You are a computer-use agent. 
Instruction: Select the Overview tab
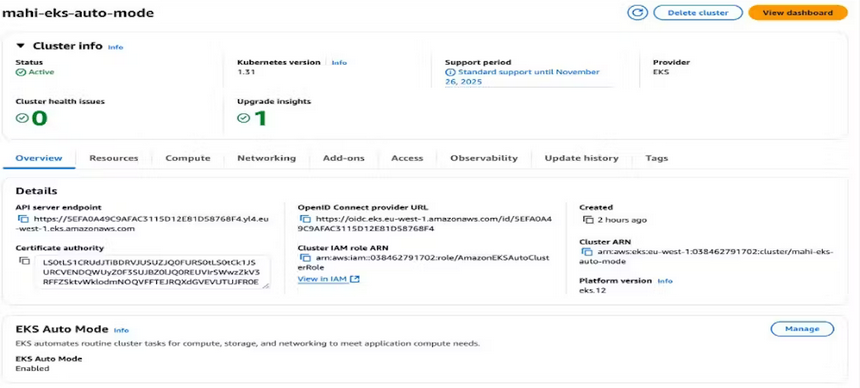tap(38, 158)
